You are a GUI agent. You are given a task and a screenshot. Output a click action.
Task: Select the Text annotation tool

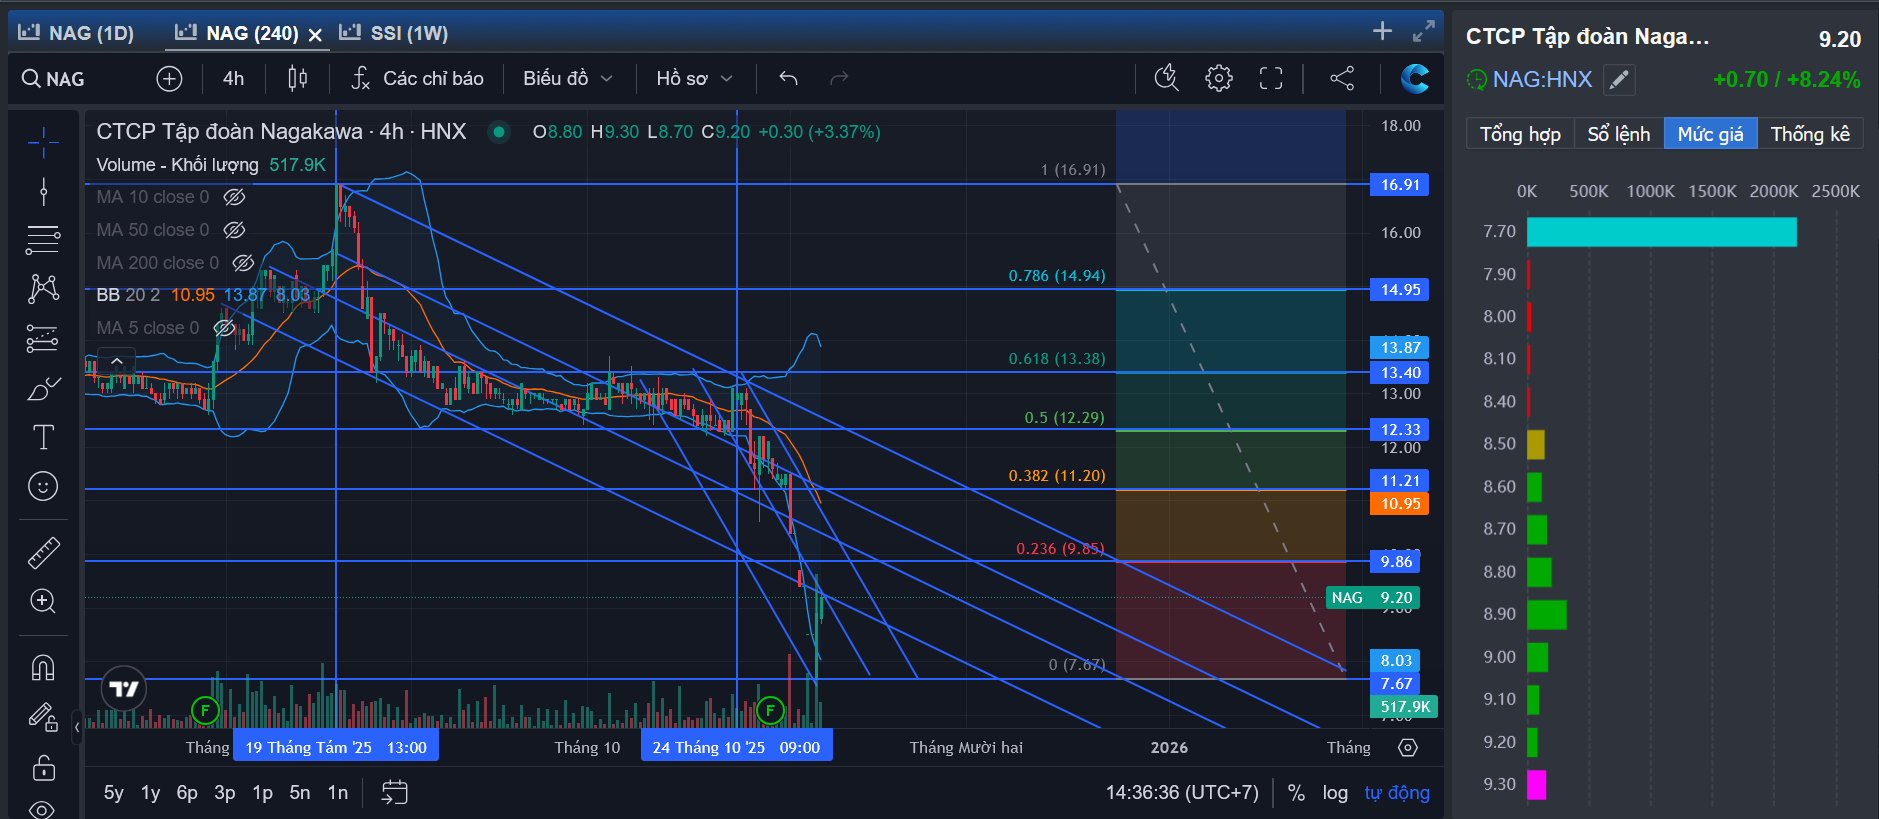[43, 437]
